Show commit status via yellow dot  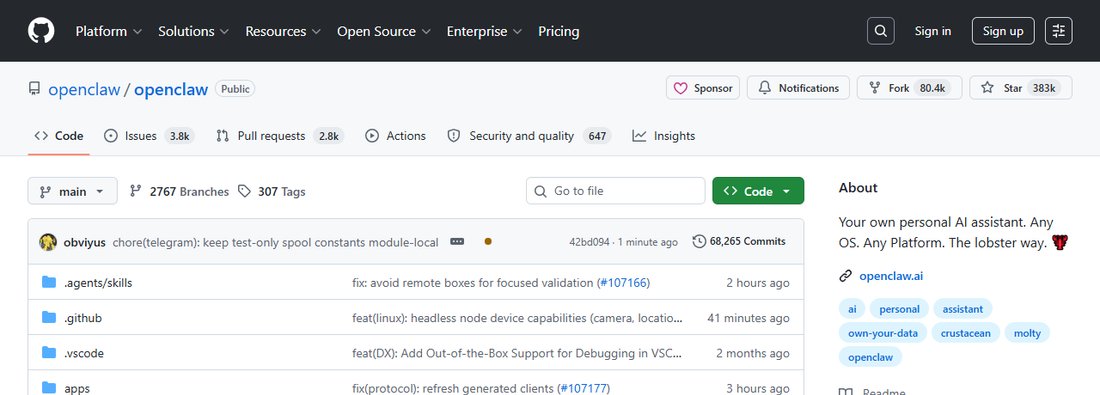point(488,241)
